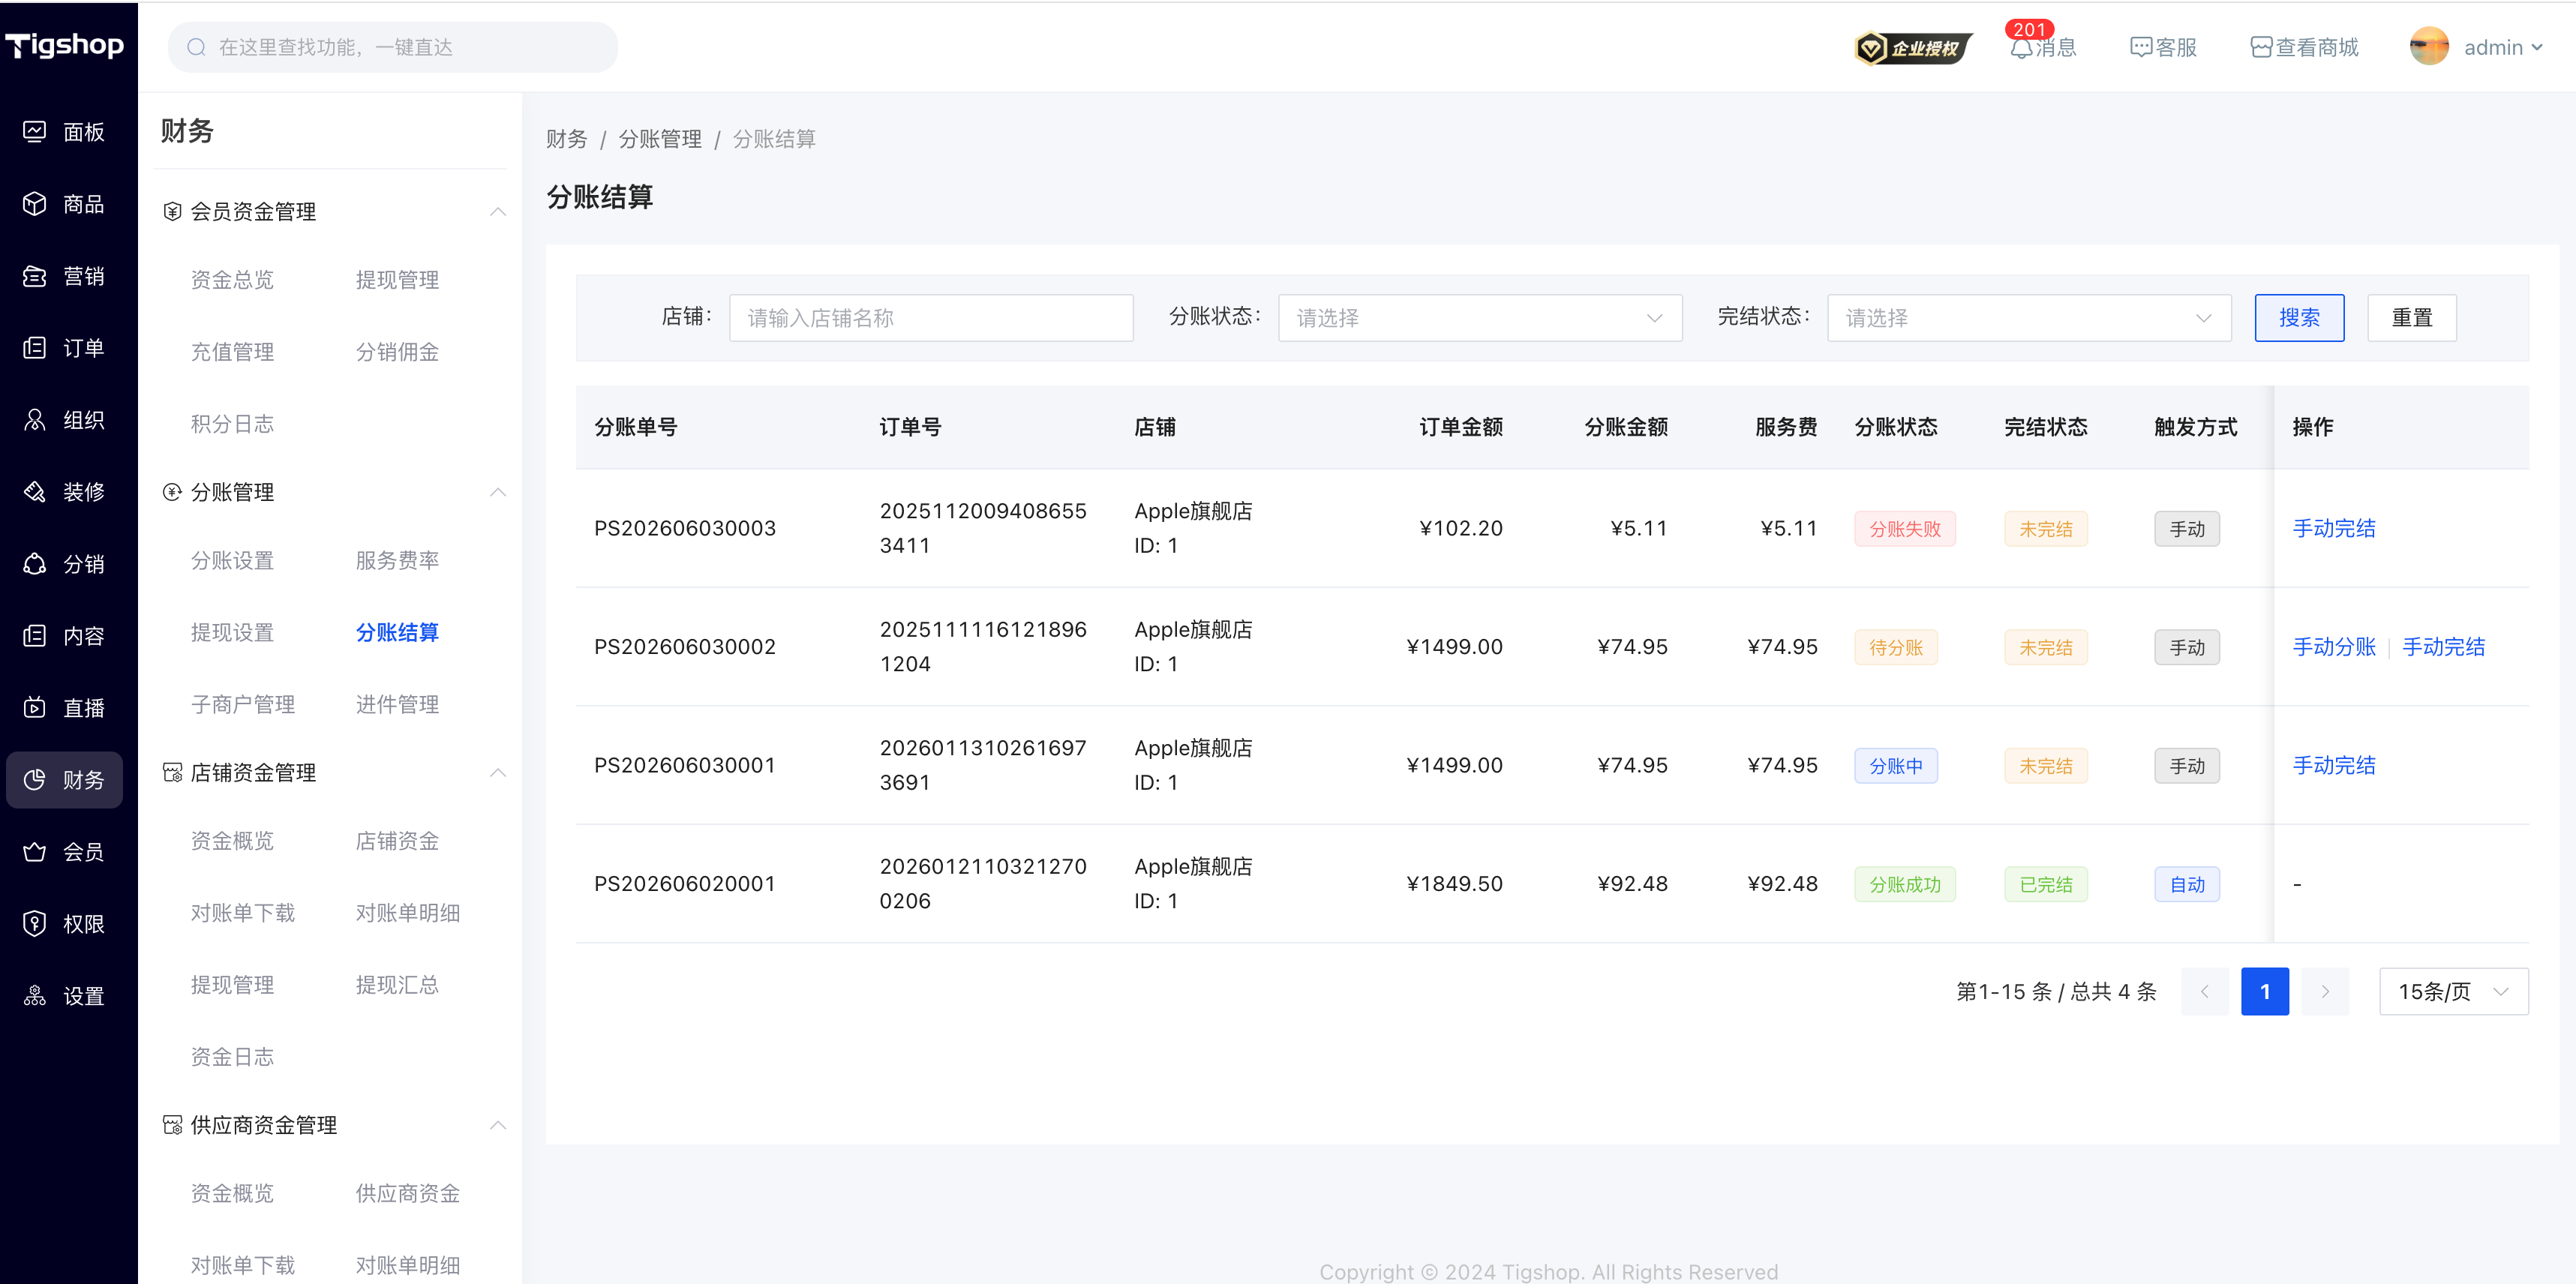Click the top function search box
Screen dimensions: 2576x1284
click(x=393, y=47)
